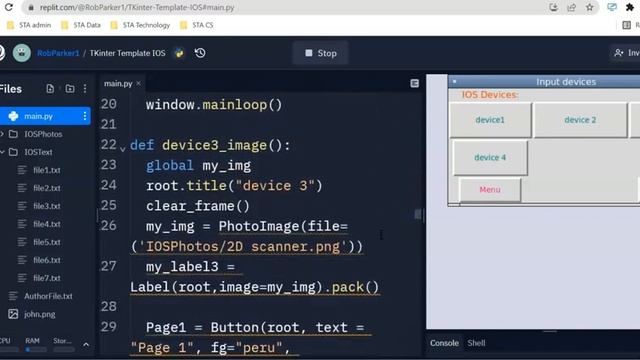Screen dimensions: 640x360
Task: Switch to the Console tab
Action: 444,343
